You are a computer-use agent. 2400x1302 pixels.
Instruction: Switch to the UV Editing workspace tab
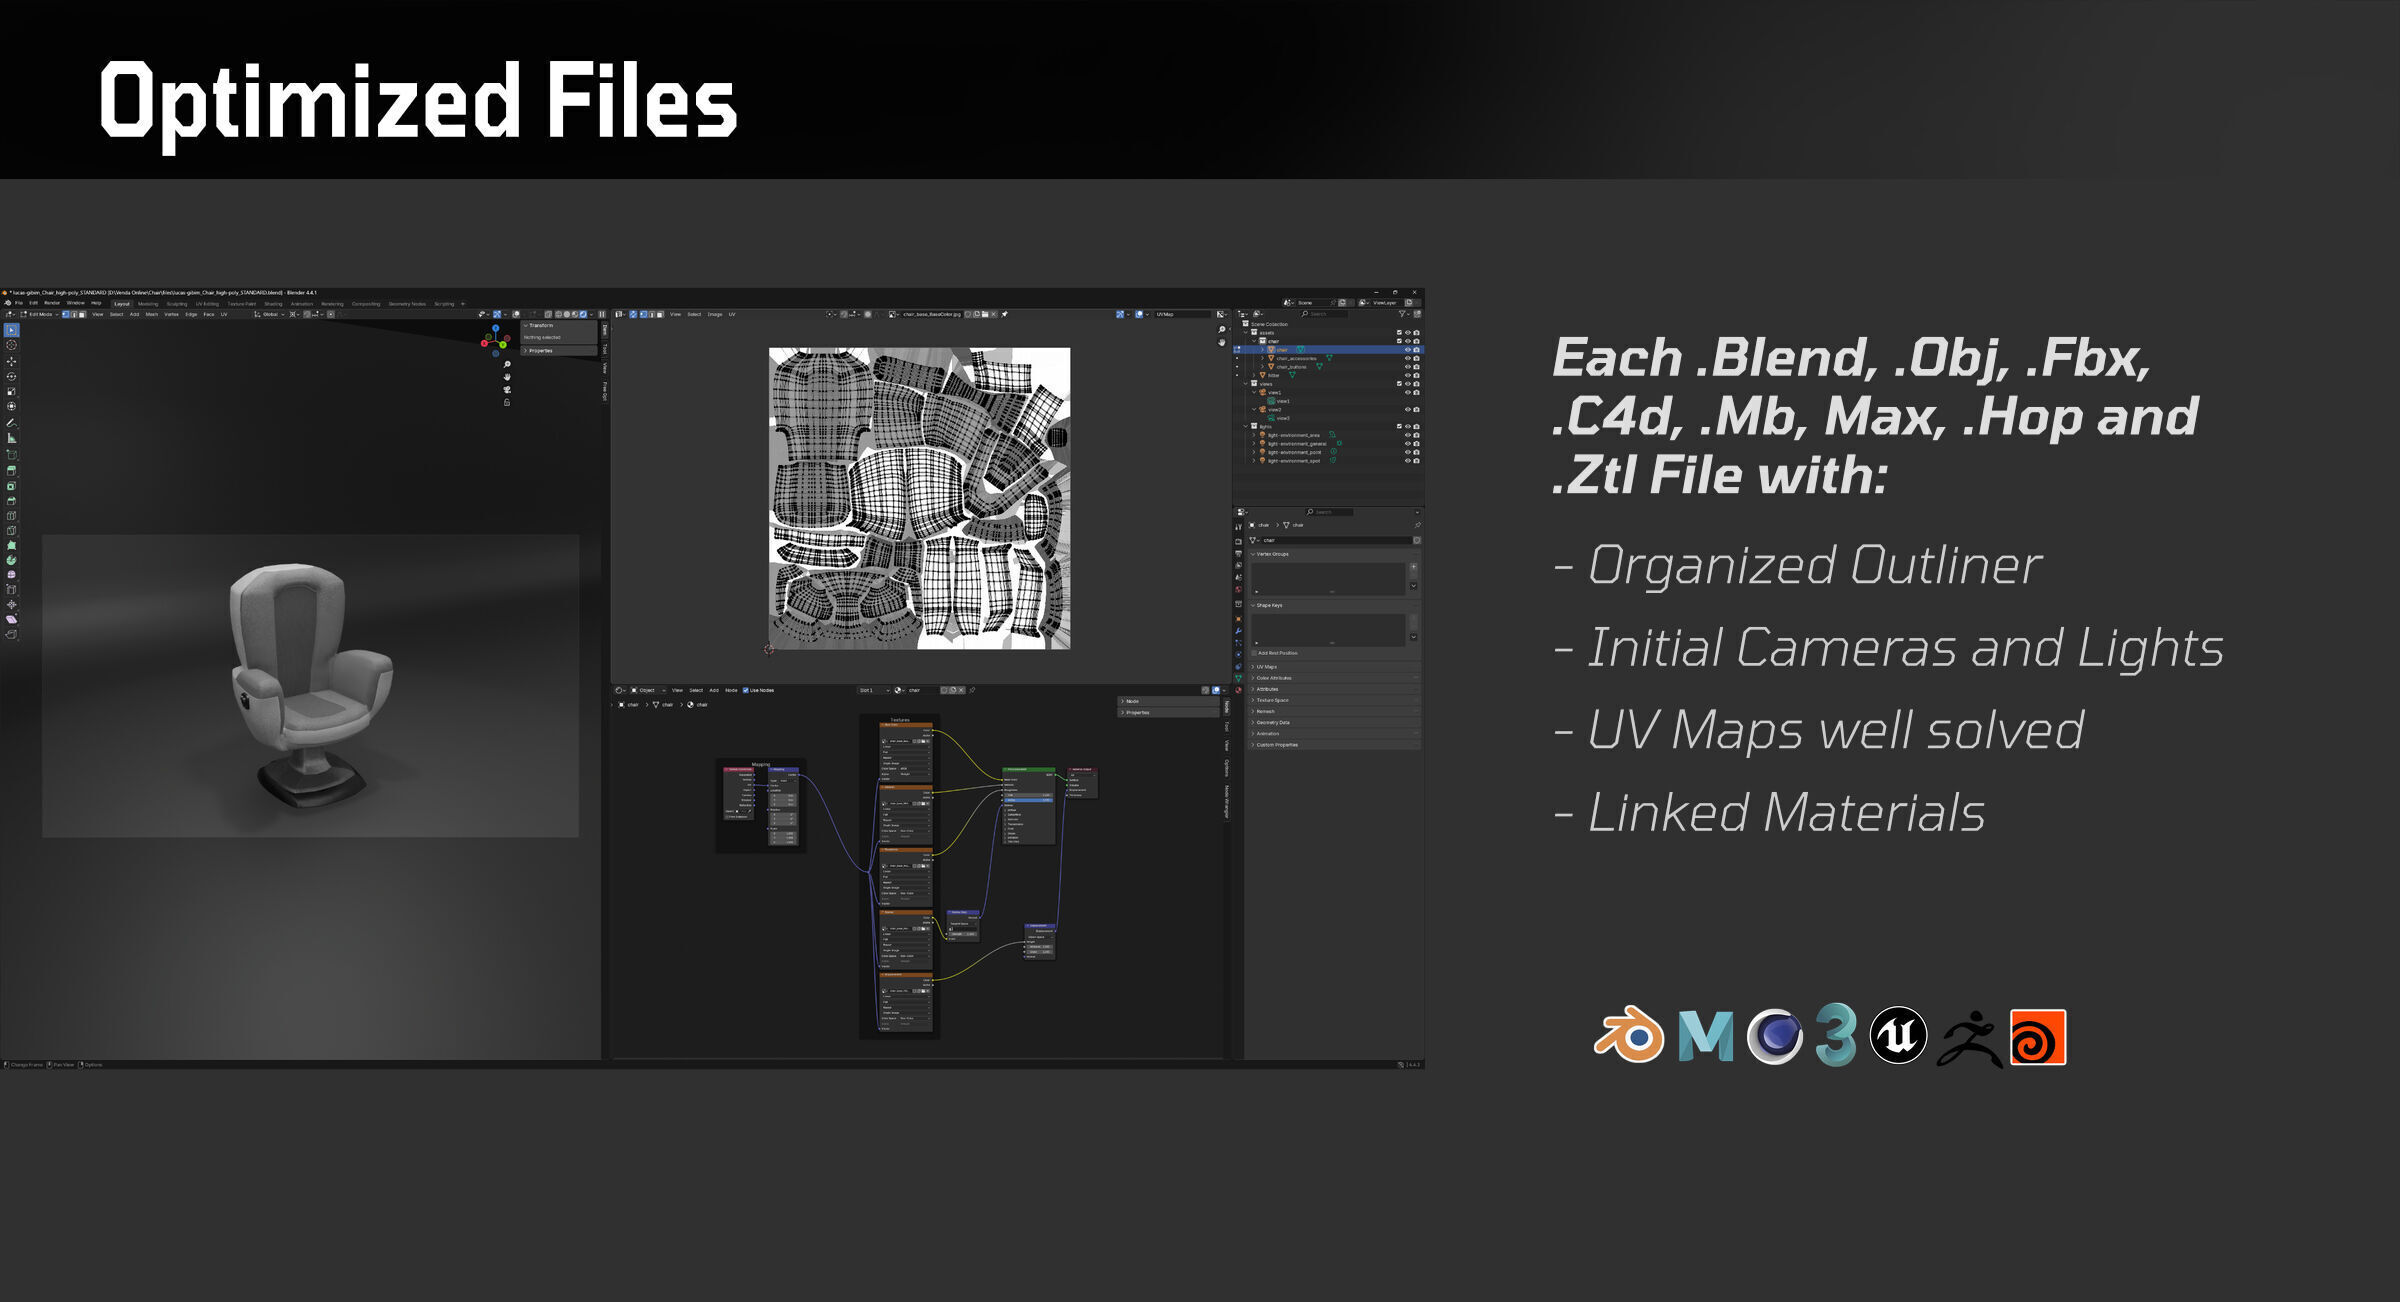coord(207,303)
